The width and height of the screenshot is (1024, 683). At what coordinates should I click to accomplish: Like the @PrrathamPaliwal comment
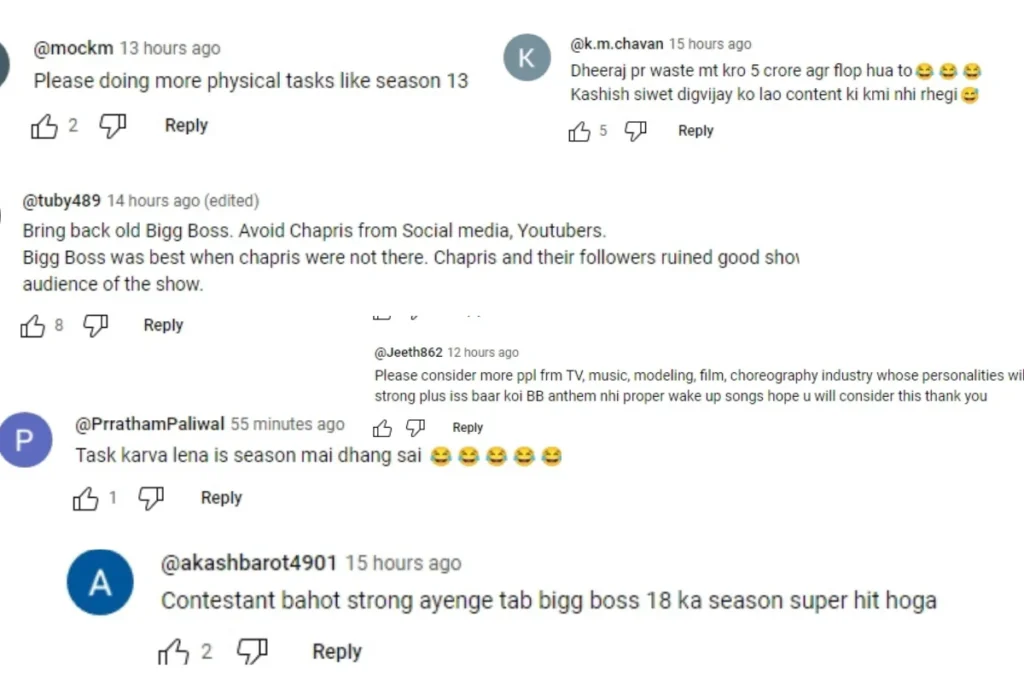point(86,499)
